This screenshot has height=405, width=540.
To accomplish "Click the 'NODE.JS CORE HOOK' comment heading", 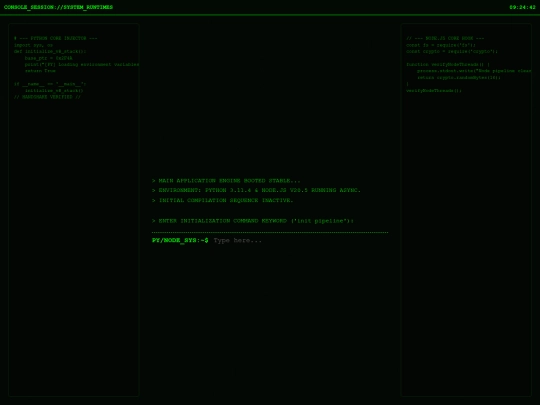I will click(445, 38).
